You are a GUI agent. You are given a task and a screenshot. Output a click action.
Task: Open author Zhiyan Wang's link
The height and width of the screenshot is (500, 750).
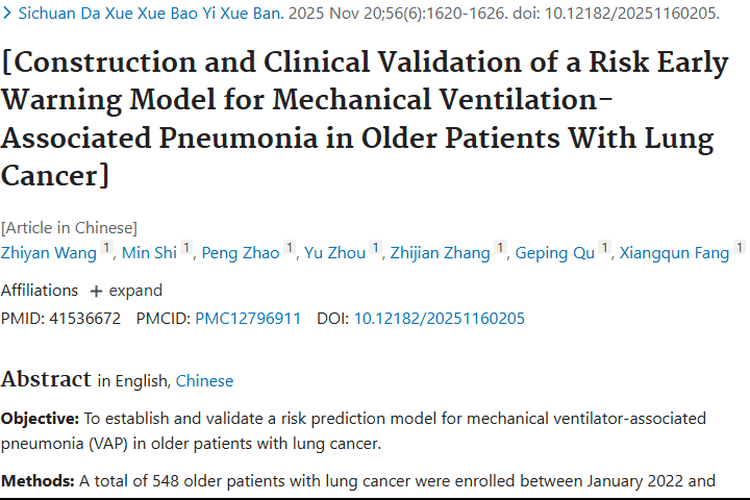(48, 253)
